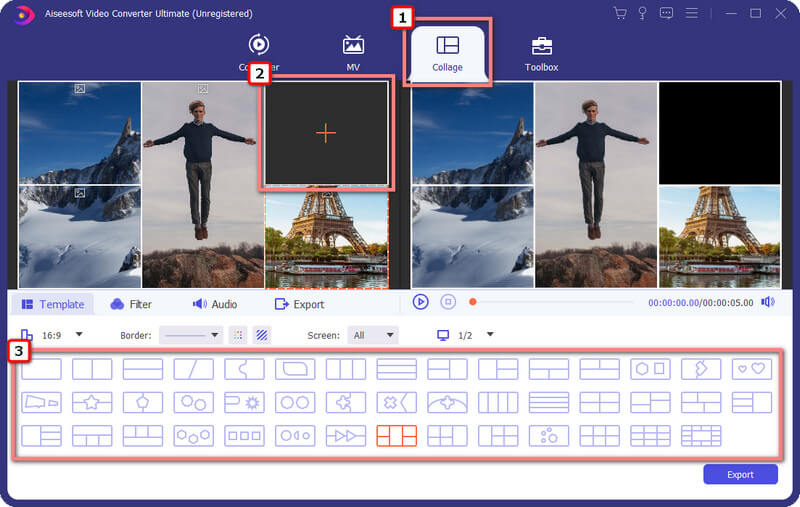Viewport: 800px width, 507px height.
Task: Switch to the MV tab
Action: point(353,53)
